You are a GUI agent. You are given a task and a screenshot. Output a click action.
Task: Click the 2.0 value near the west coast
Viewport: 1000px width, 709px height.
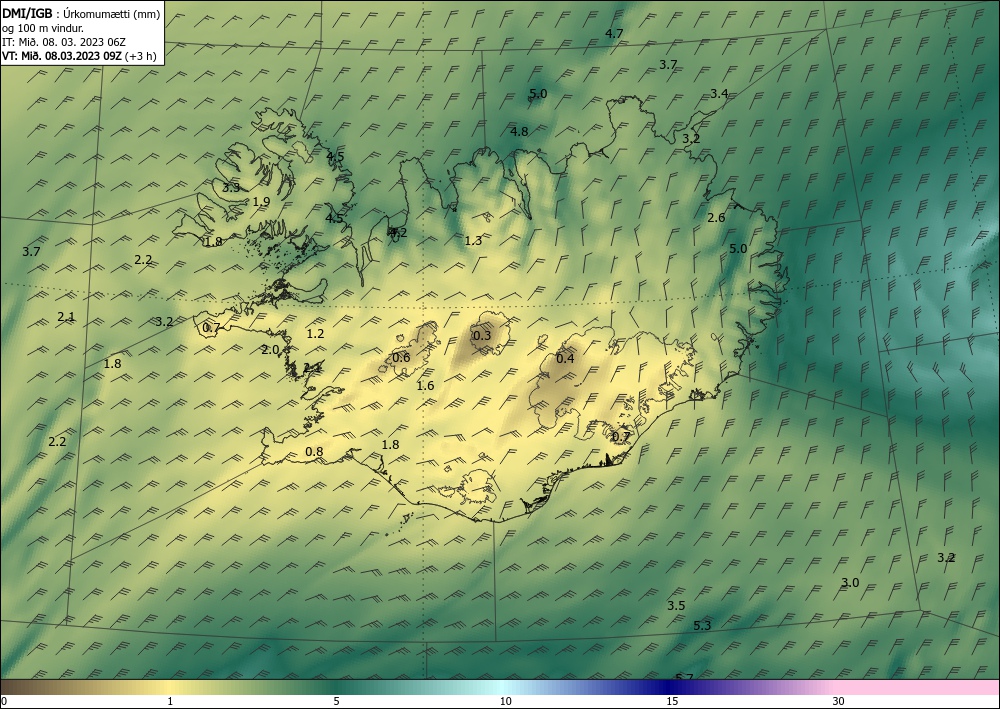point(270,349)
